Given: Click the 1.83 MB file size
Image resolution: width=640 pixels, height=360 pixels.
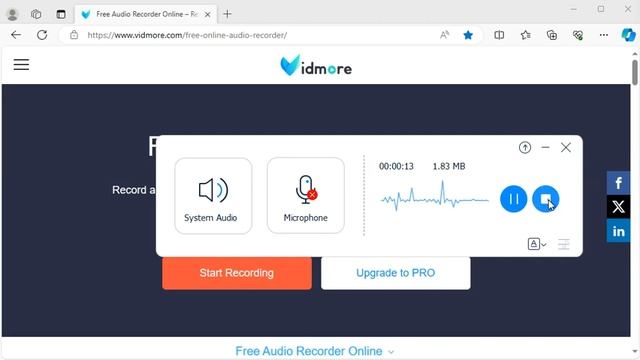Looking at the screenshot, I should pyautogui.click(x=449, y=167).
